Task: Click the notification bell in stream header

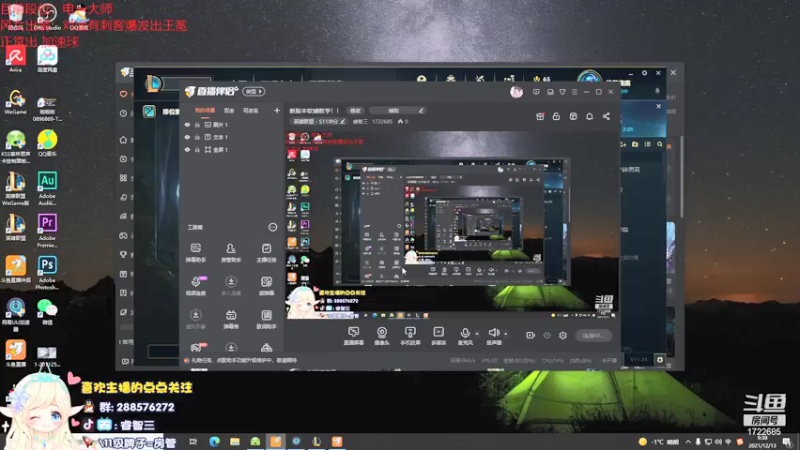Action: click(x=589, y=116)
